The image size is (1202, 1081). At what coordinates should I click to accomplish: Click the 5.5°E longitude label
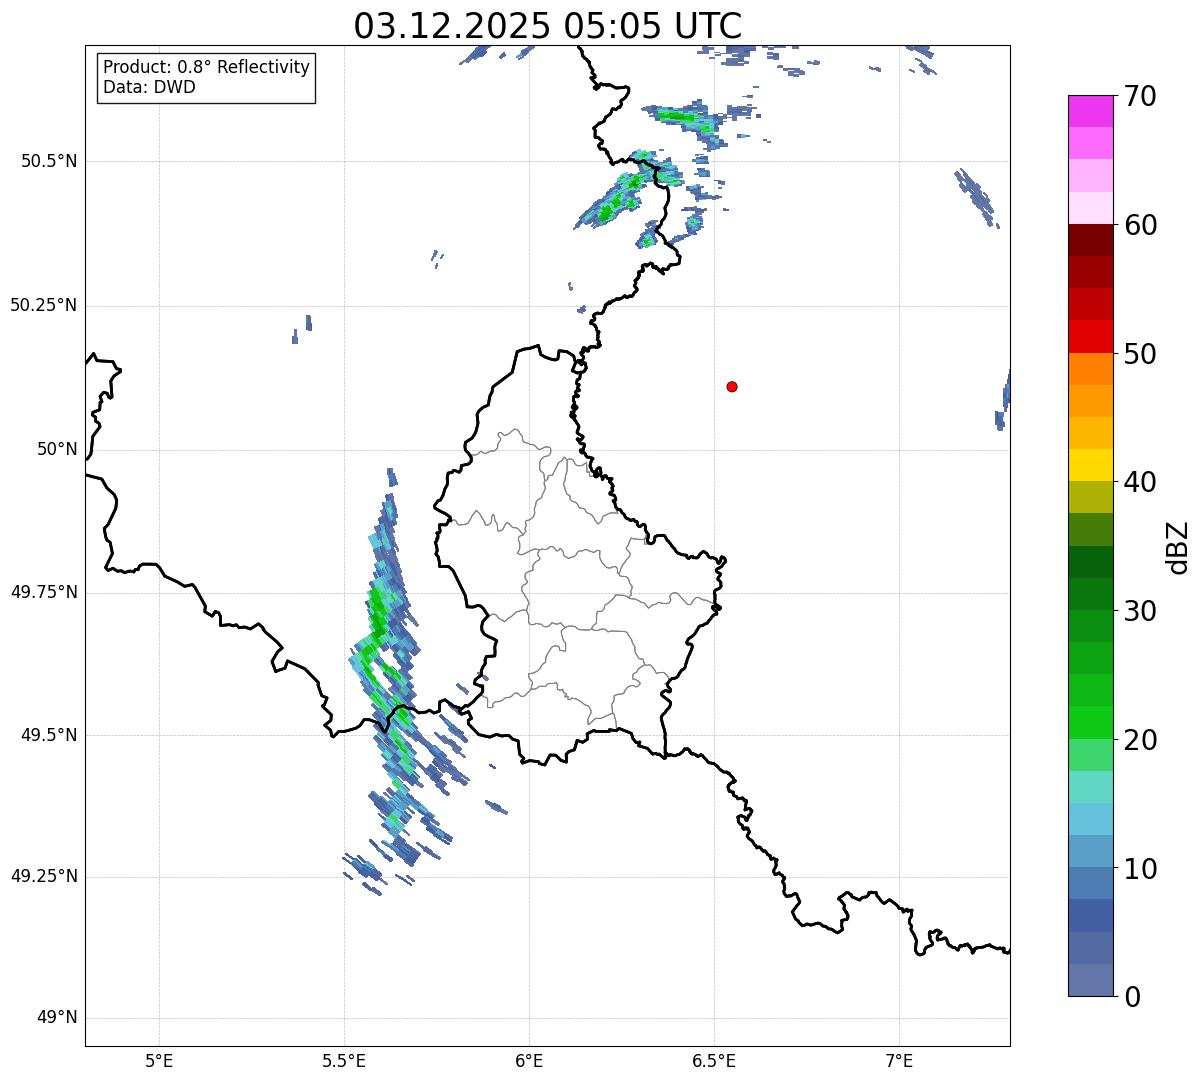pyautogui.click(x=344, y=1060)
